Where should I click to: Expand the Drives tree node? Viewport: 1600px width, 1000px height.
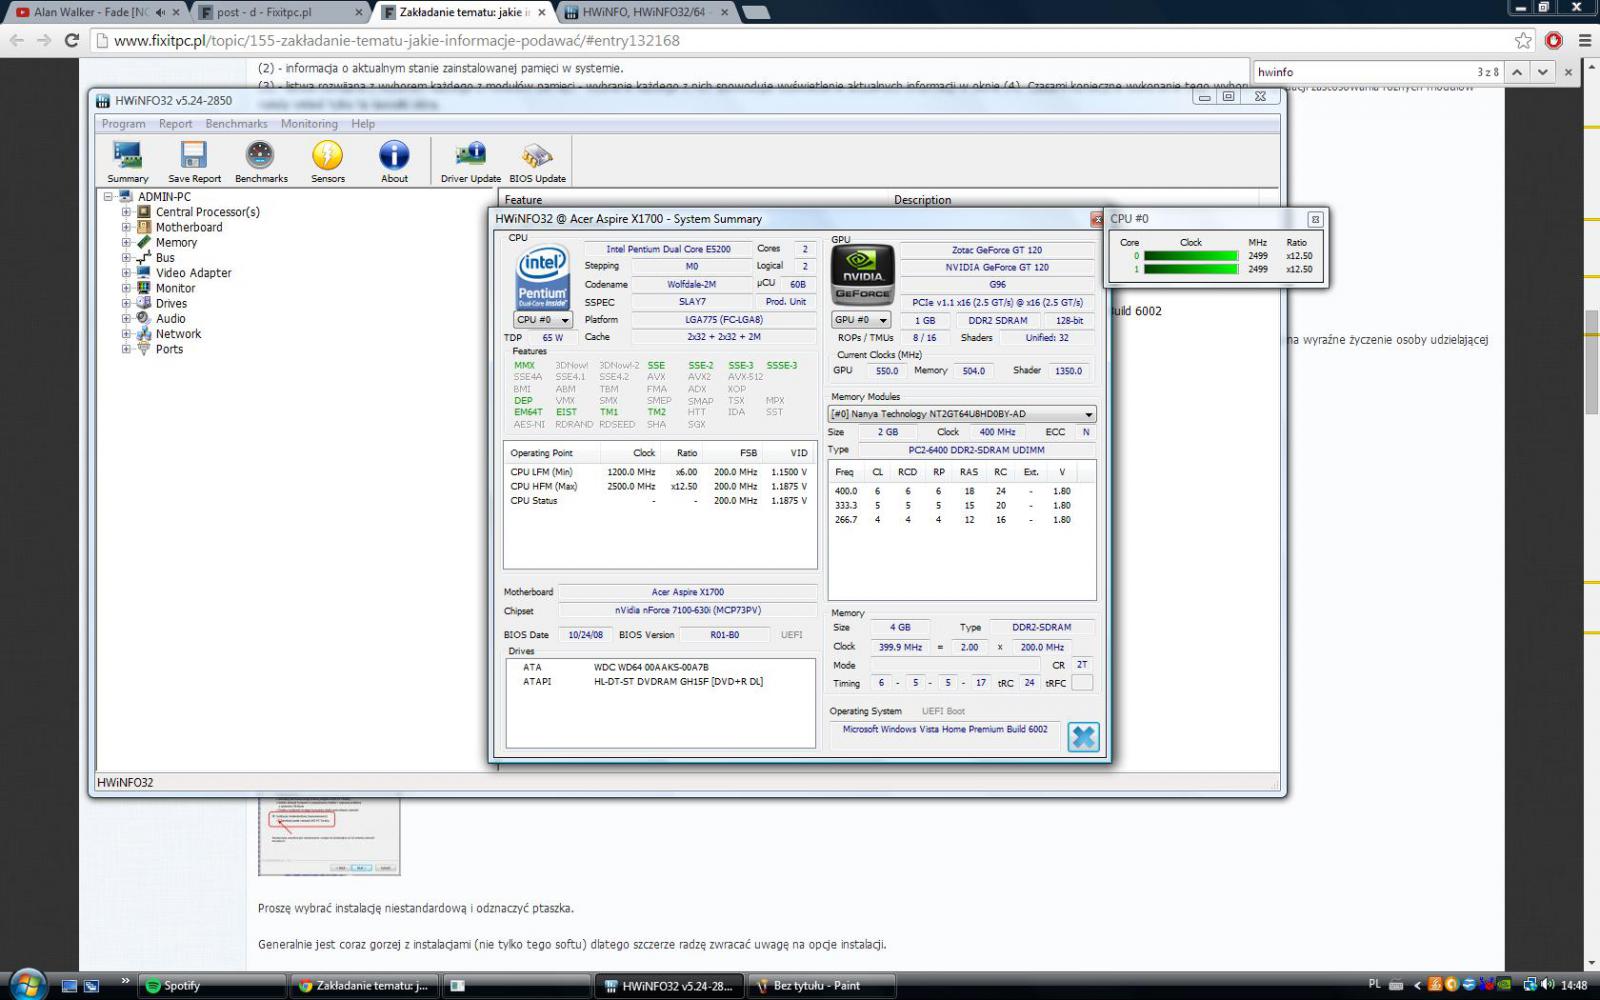(126, 303)
